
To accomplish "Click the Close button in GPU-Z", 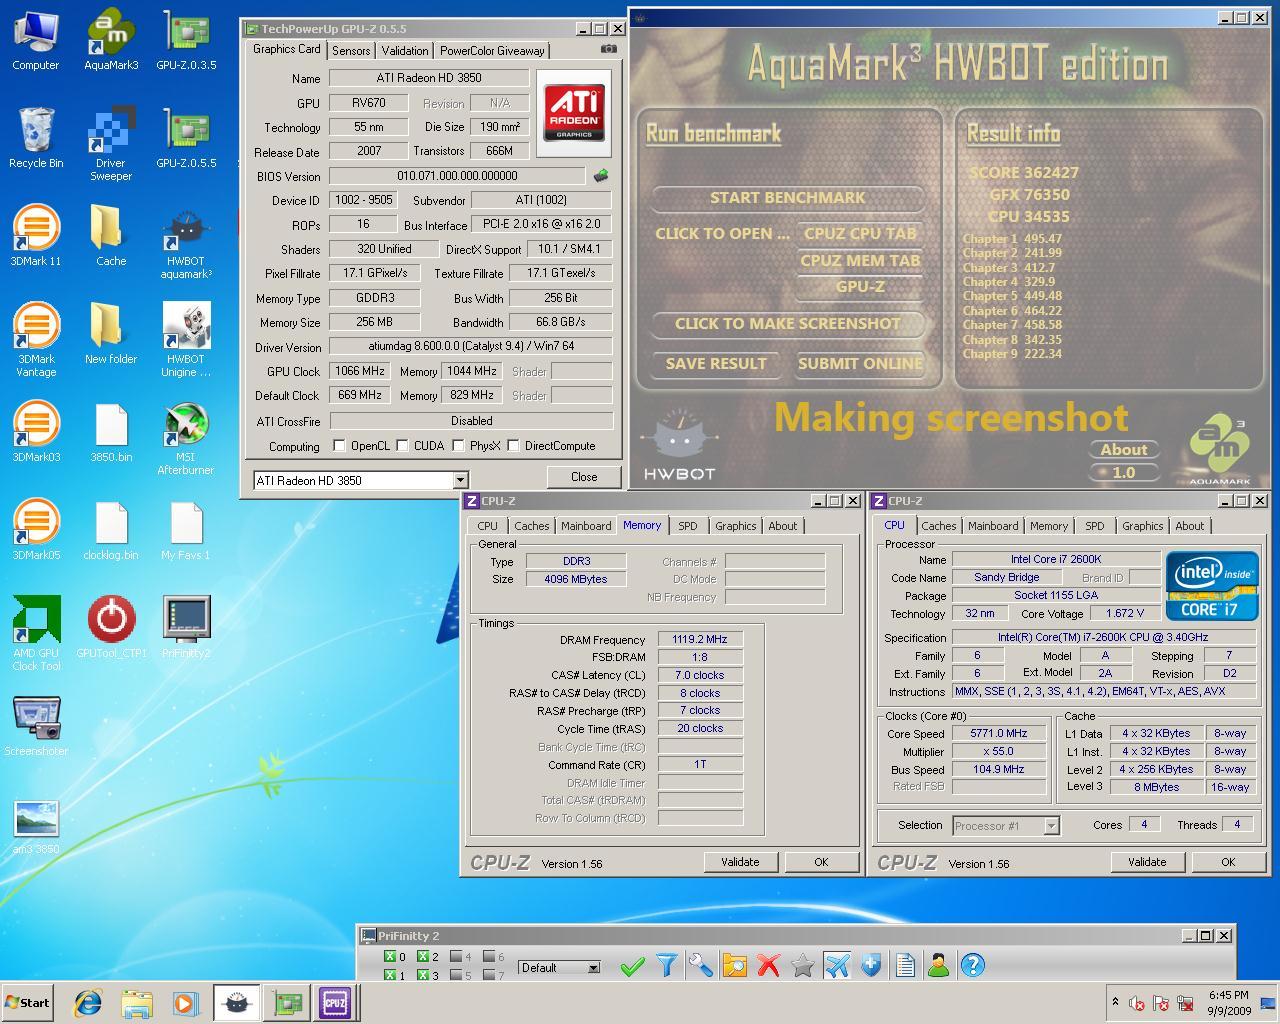I will tap(584, 477).
